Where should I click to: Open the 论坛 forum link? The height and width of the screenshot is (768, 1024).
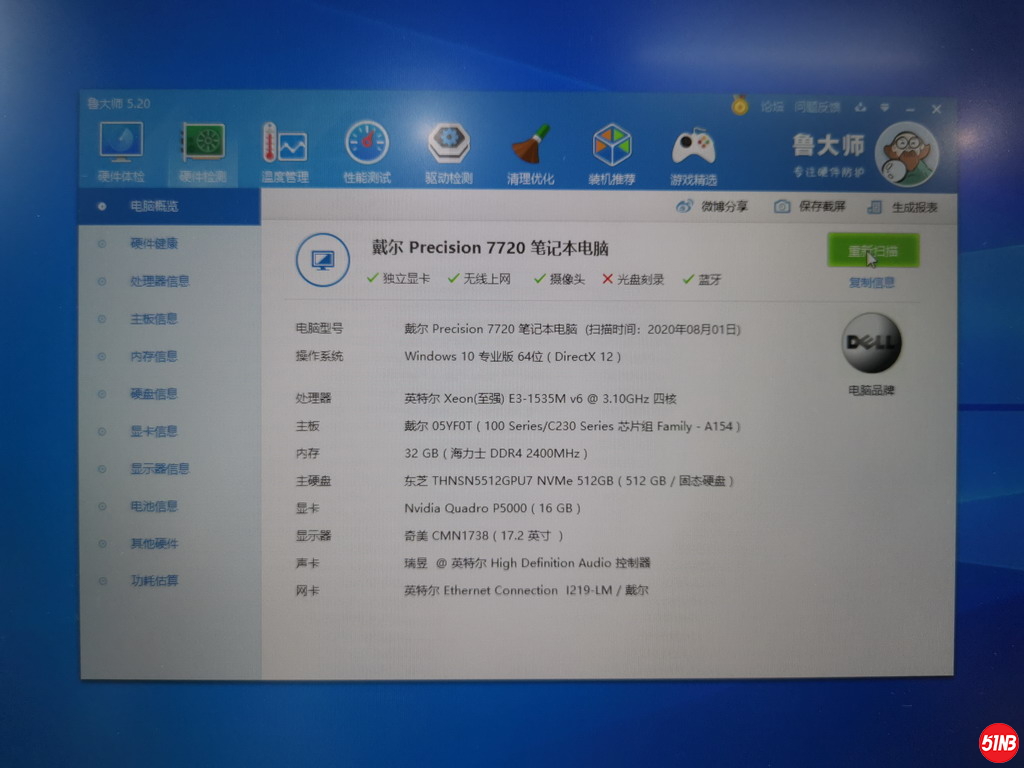pos(772,106)
